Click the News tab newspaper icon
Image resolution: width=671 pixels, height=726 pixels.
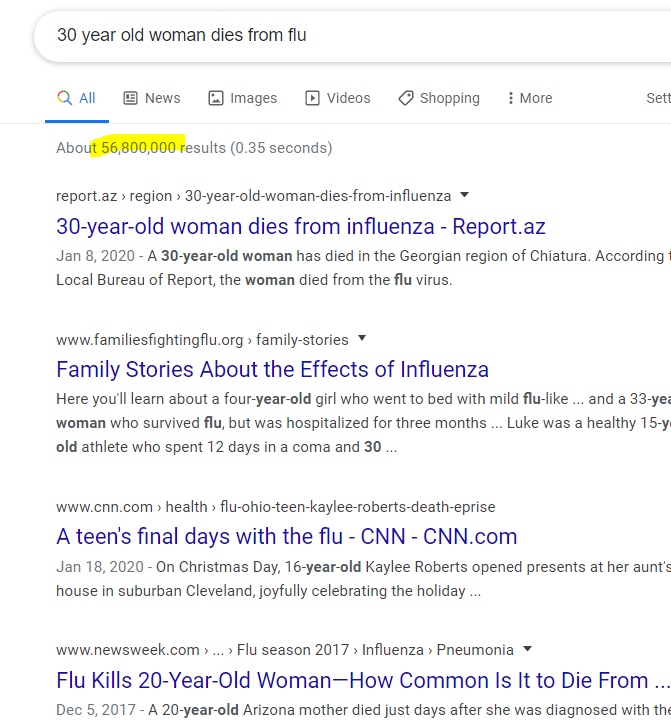(130, 98)
